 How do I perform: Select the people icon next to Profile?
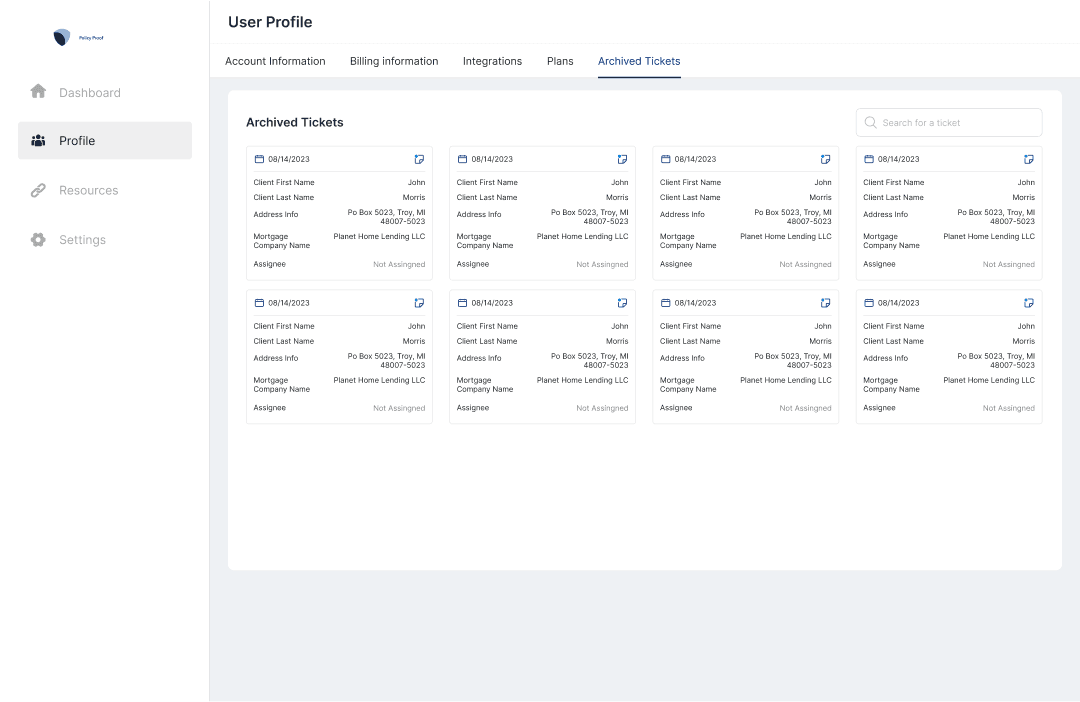click(x=38, y=140)
